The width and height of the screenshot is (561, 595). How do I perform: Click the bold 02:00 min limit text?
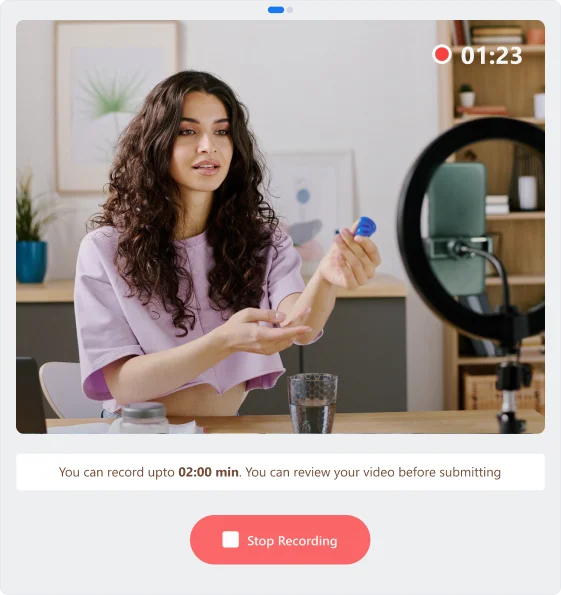coord(208,472)
